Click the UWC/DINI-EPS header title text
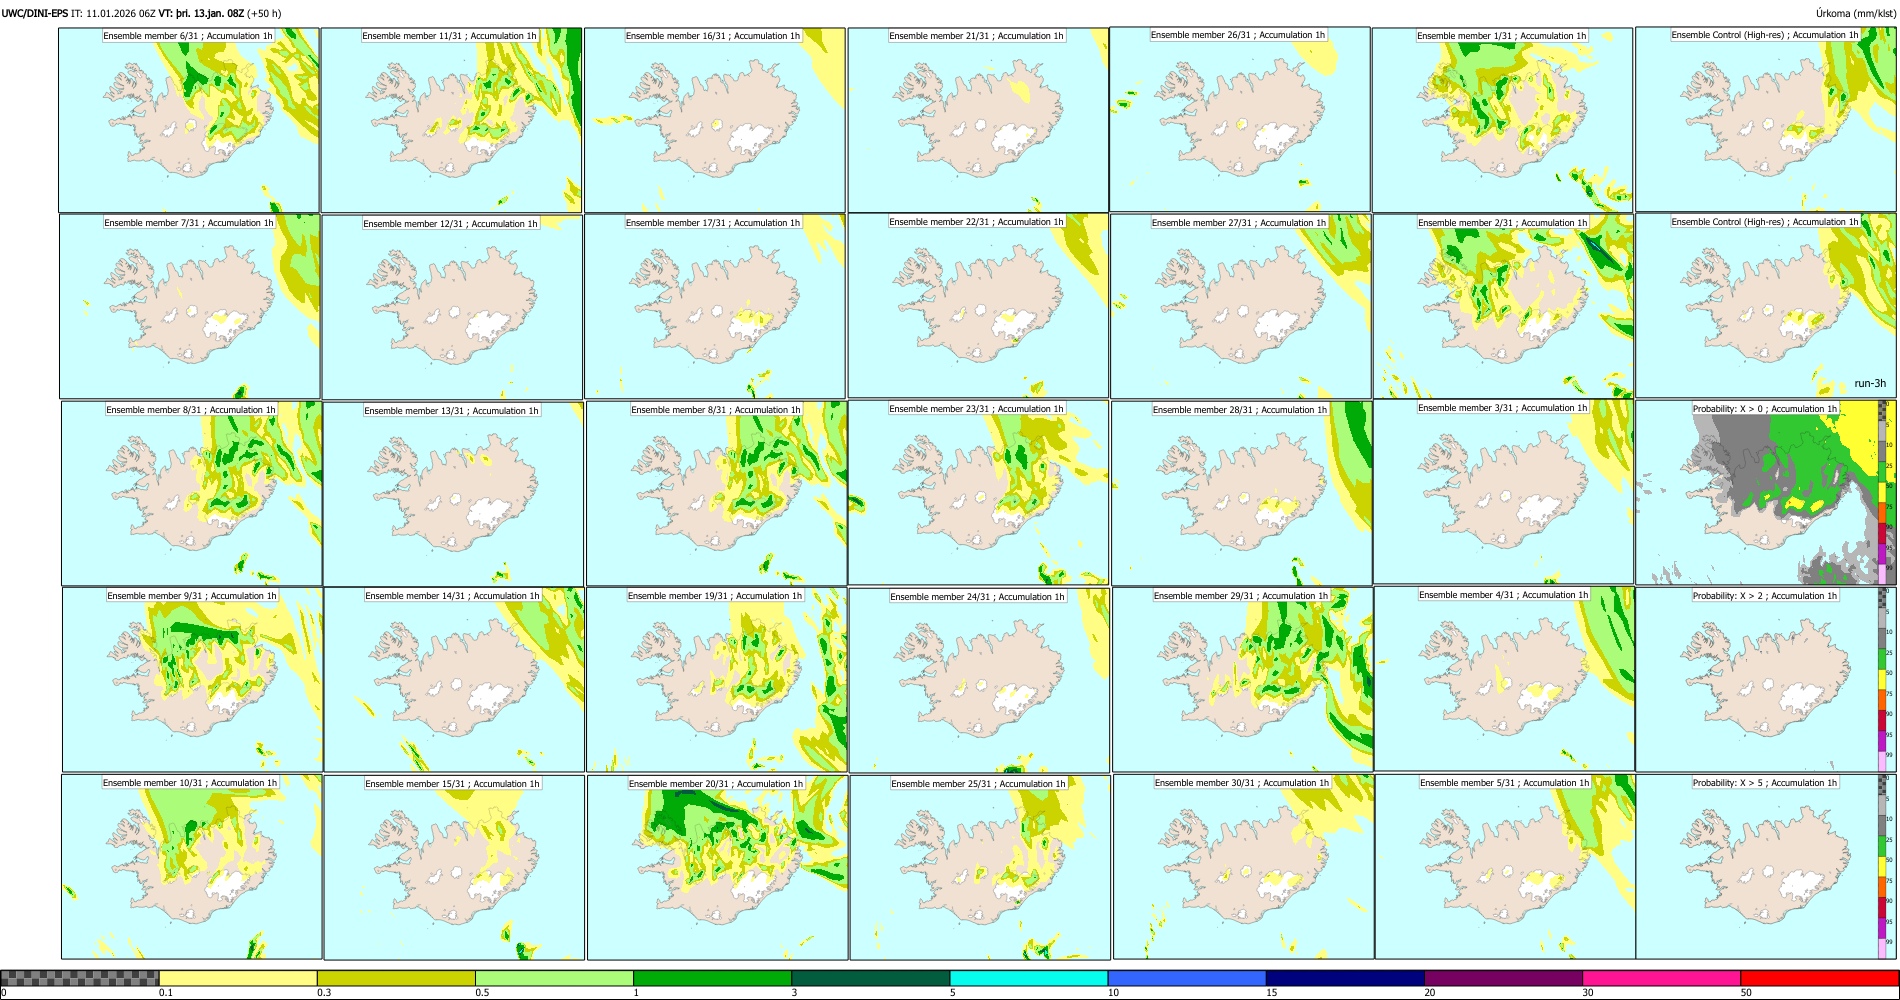The height and width of the screenshot is (1000, 1900). (35, 13)
